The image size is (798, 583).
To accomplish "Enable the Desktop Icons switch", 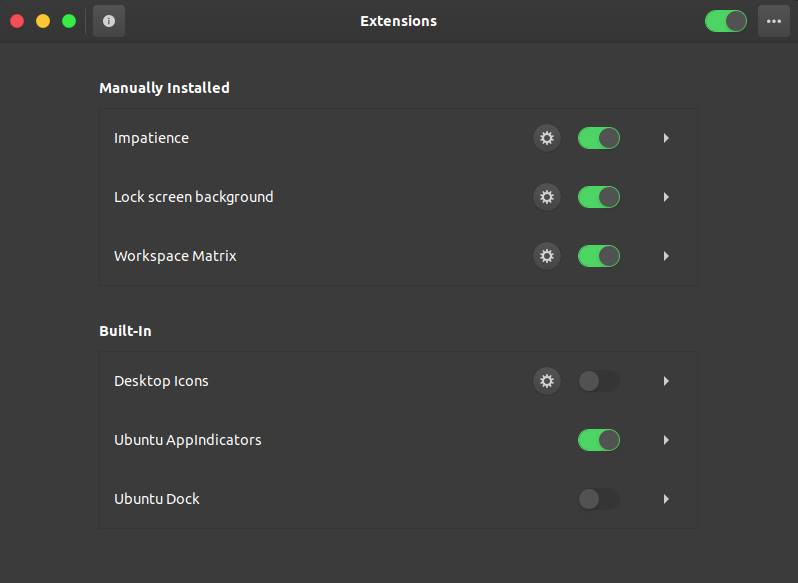I will click(598, 381).
